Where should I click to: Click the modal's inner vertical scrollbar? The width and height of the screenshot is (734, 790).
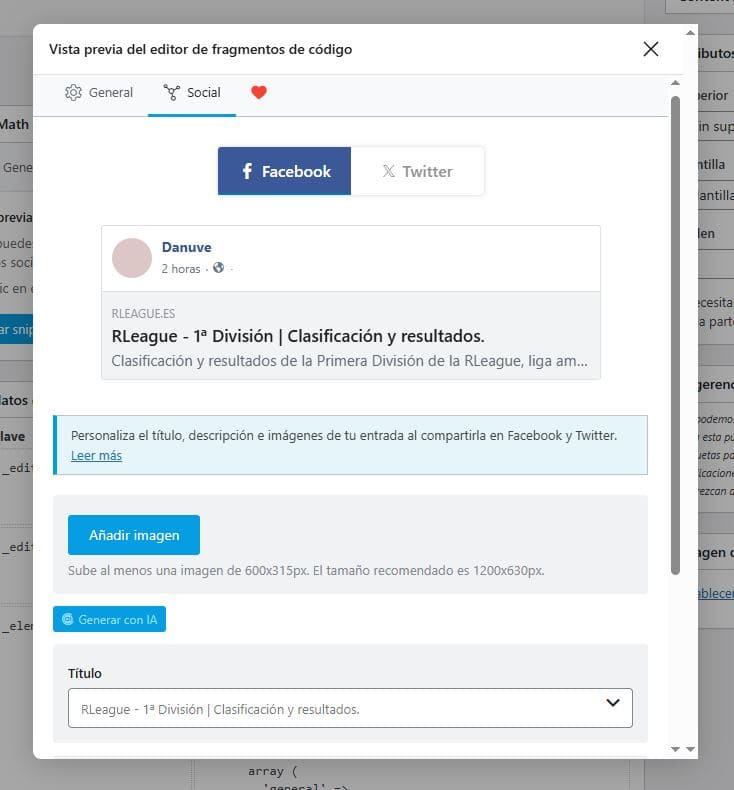click(x=676, y=335)
